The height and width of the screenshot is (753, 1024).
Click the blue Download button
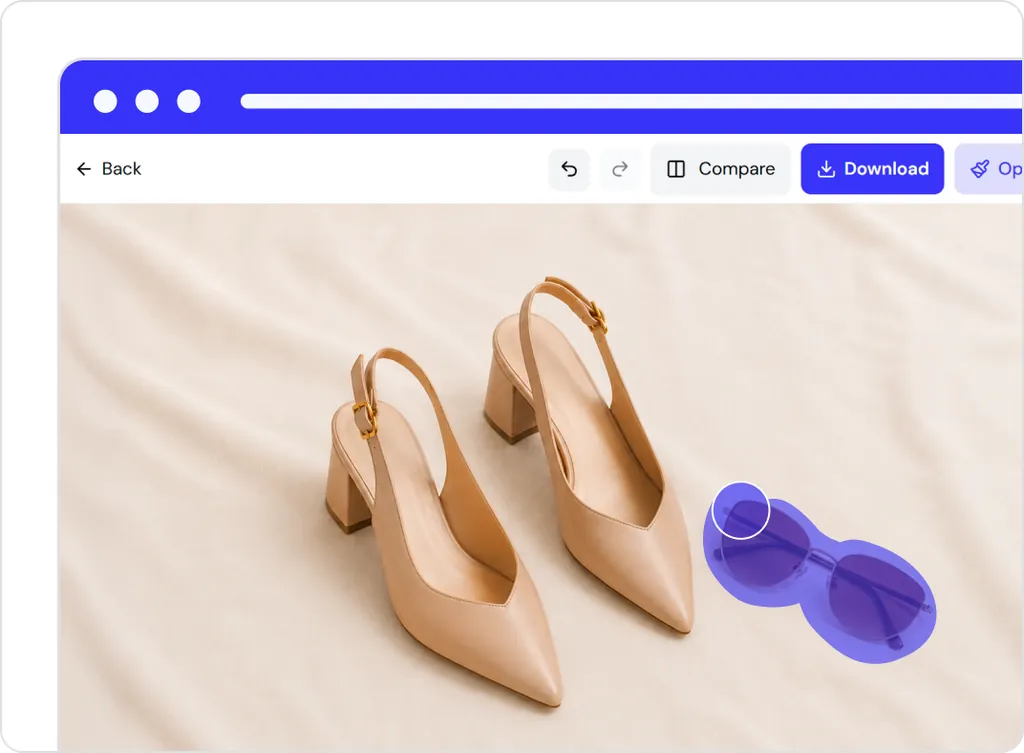click(872, 169)
